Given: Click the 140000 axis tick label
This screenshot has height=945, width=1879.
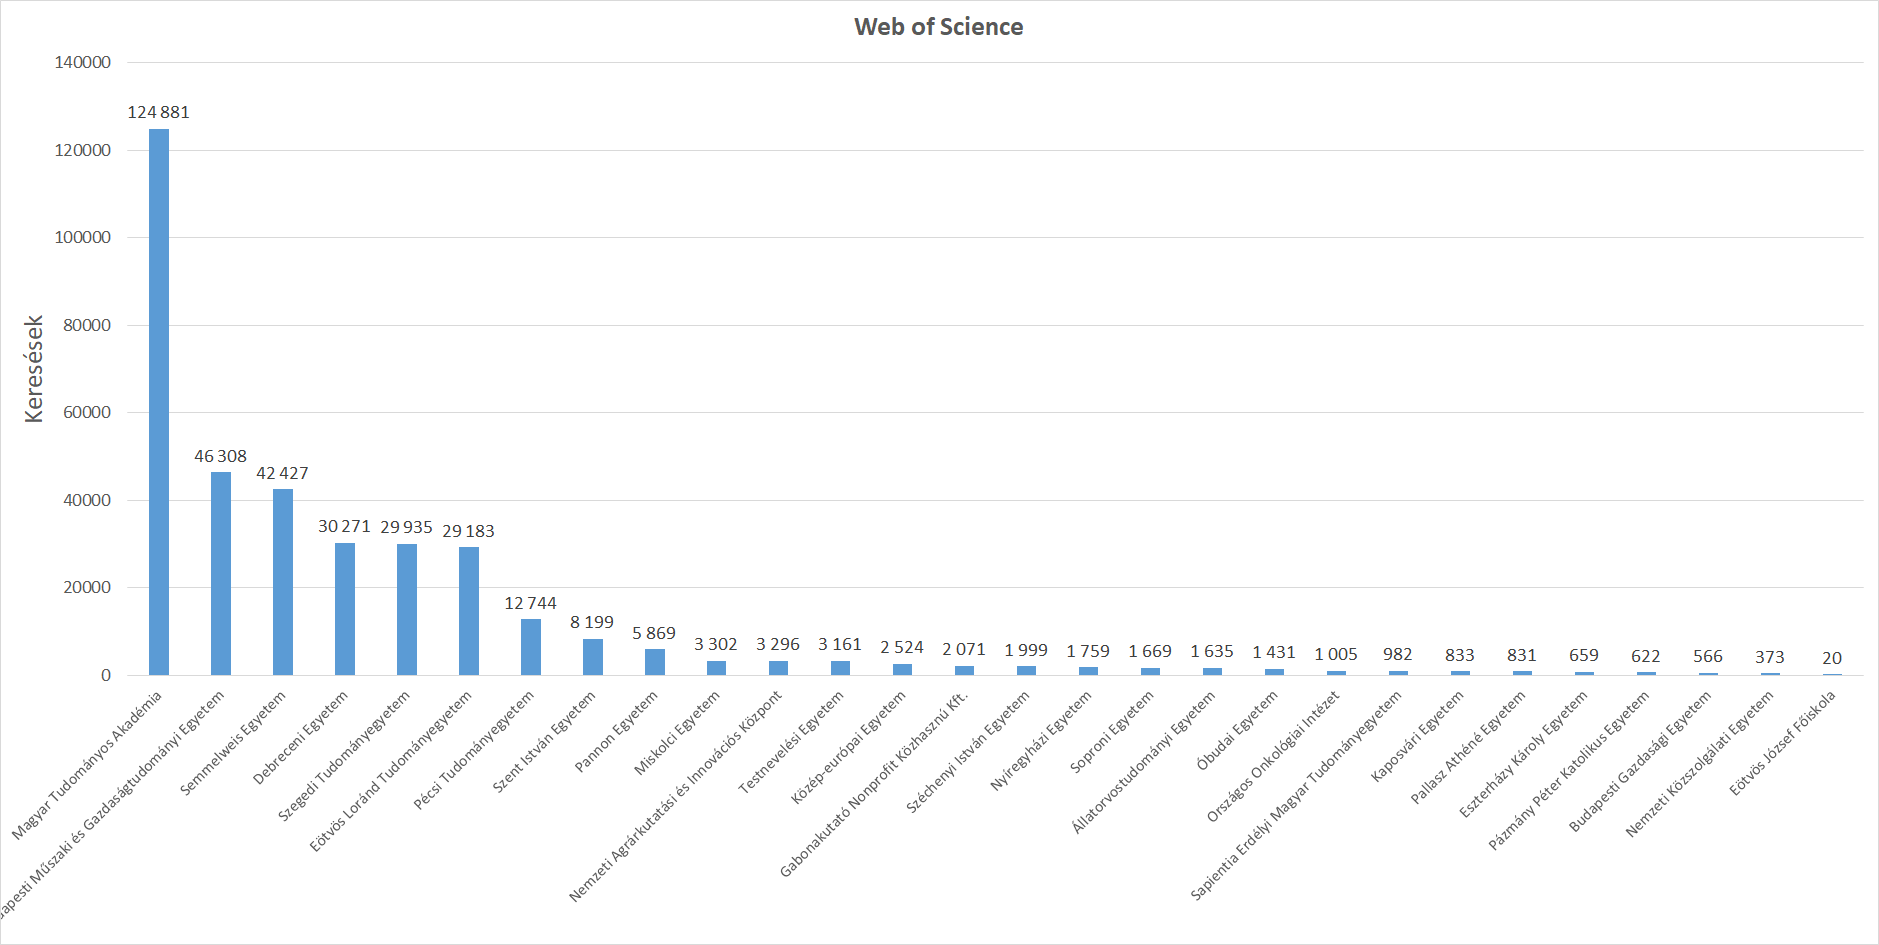Looking at the screenshot, I should coord(83,62).
